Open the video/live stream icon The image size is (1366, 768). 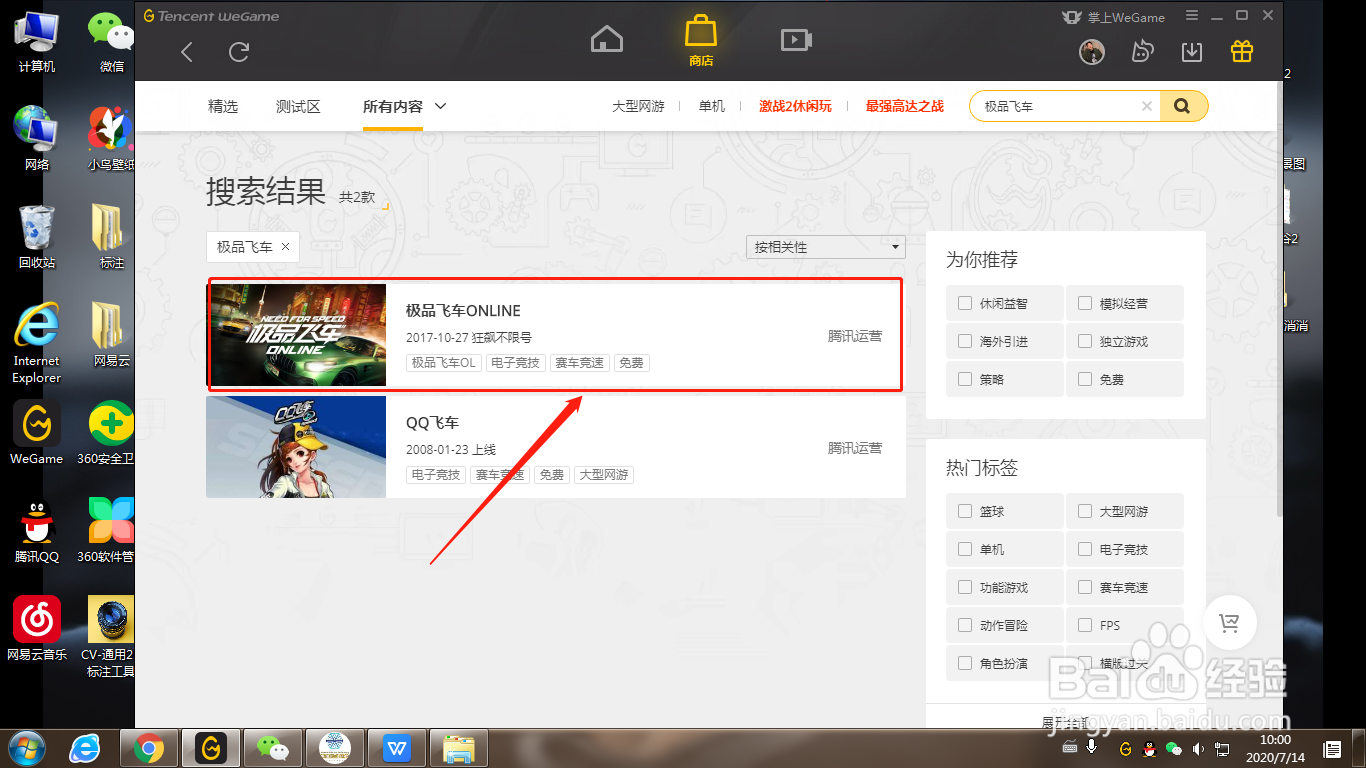(x=796, y=39)
